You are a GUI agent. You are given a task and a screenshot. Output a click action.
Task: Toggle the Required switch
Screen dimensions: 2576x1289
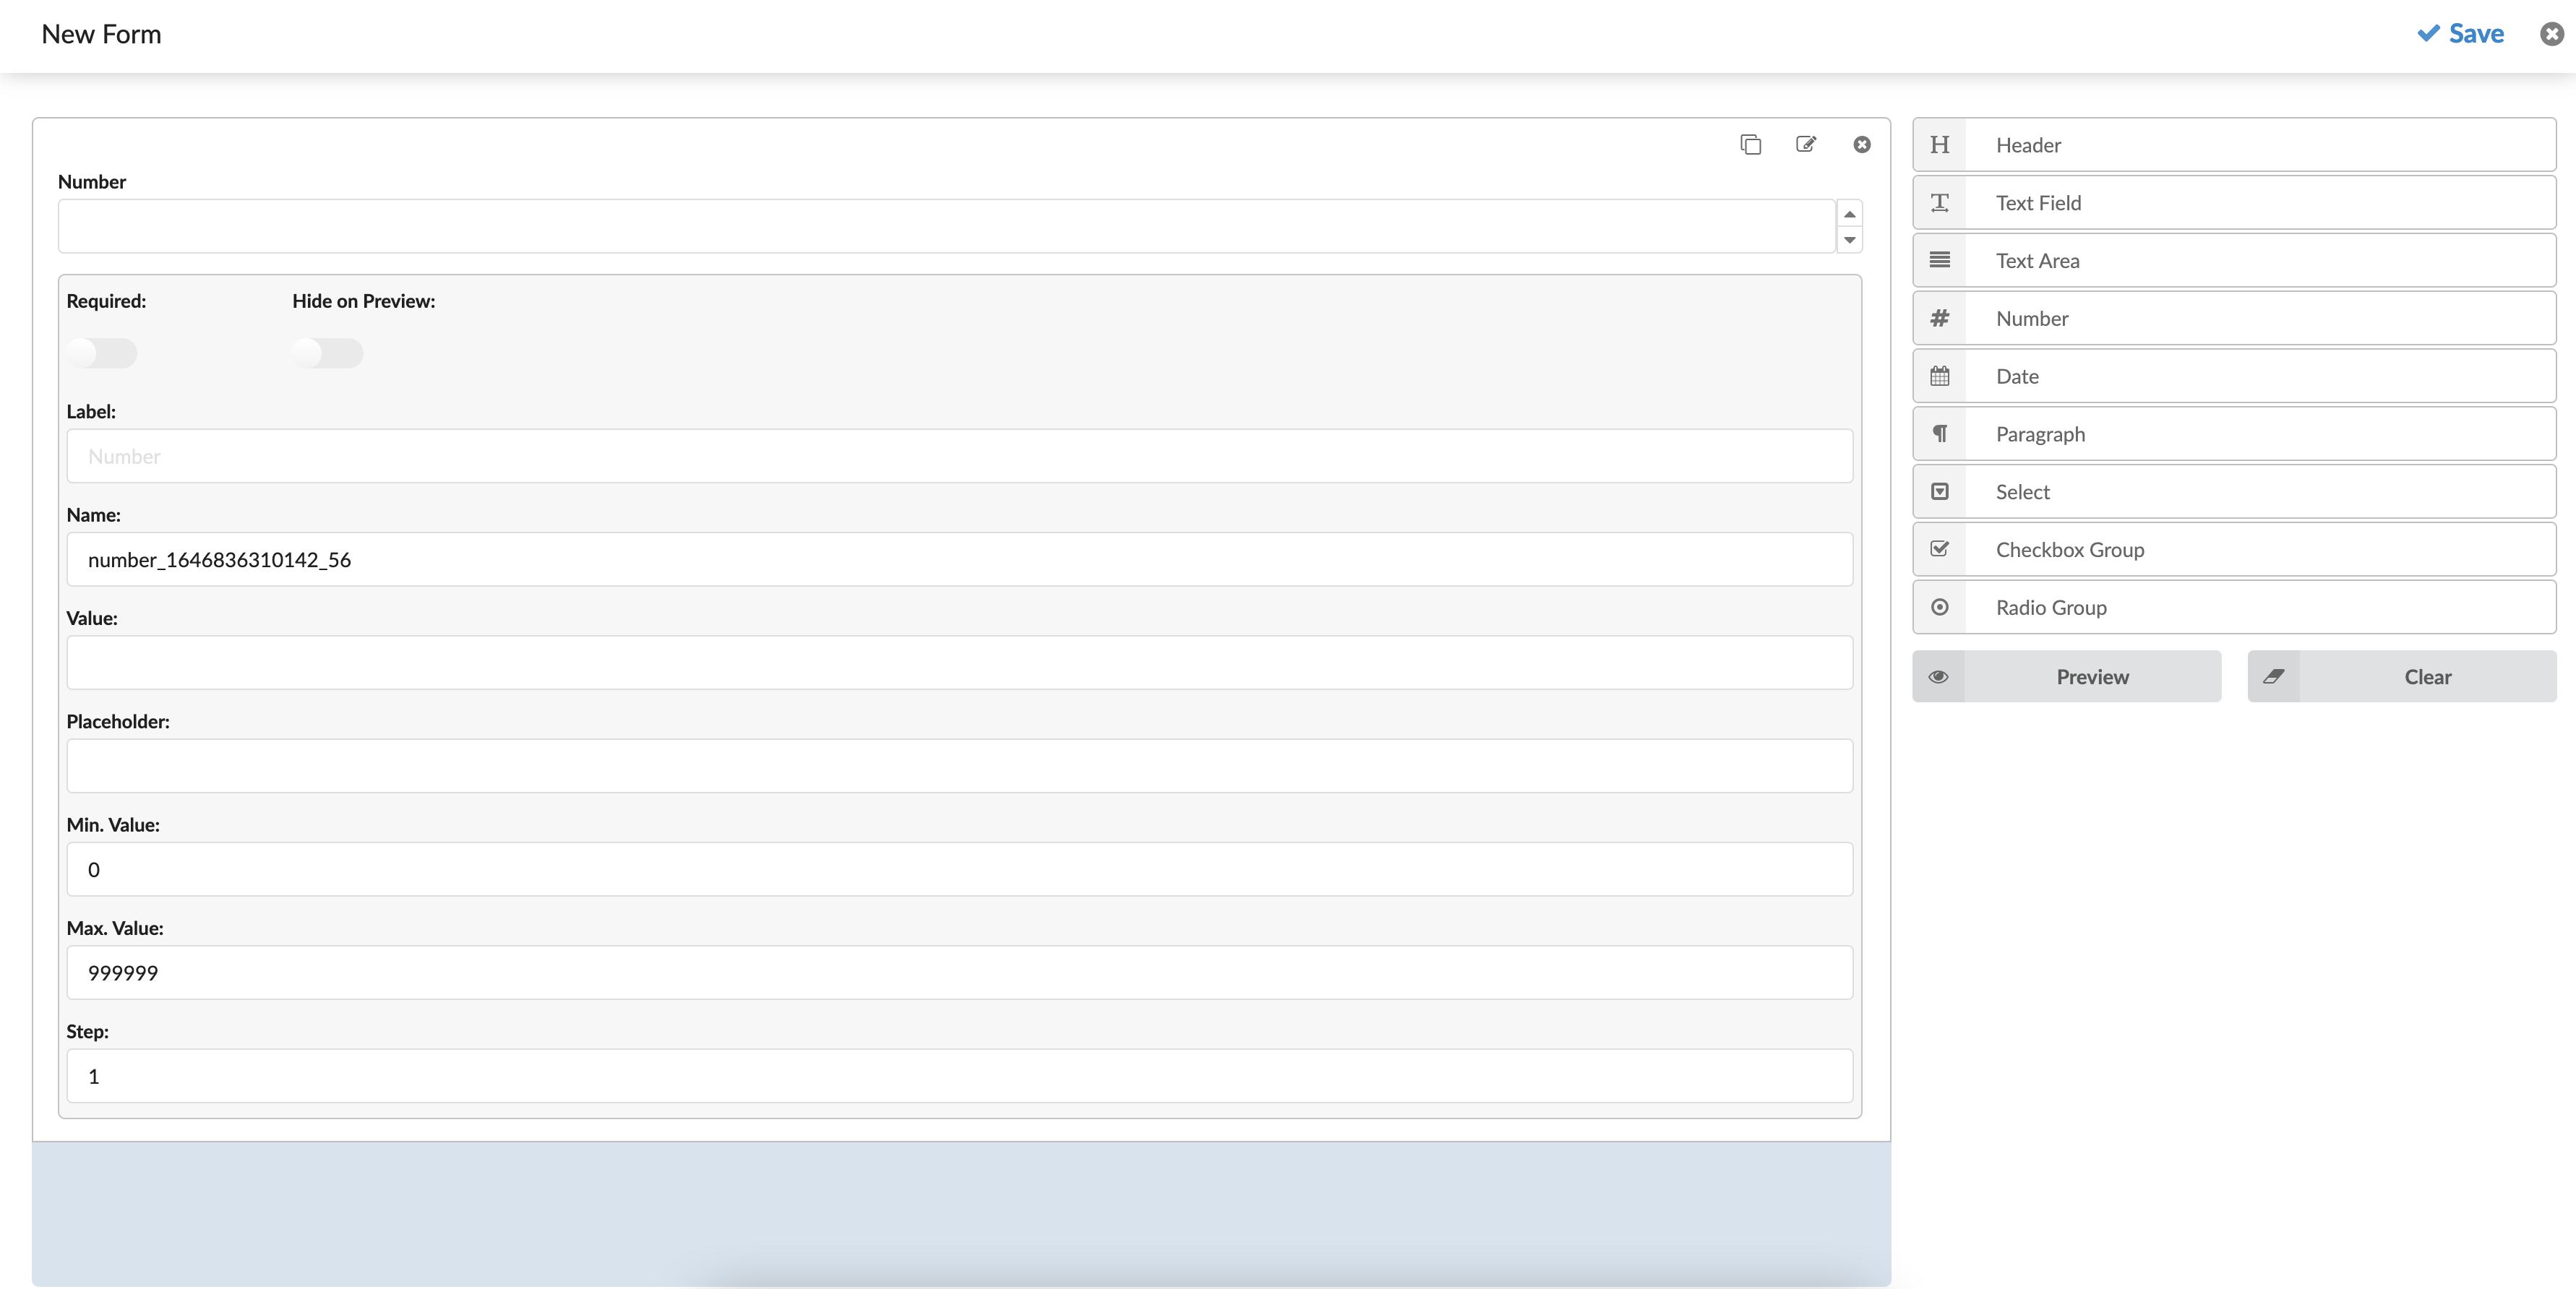coord(102,353)
